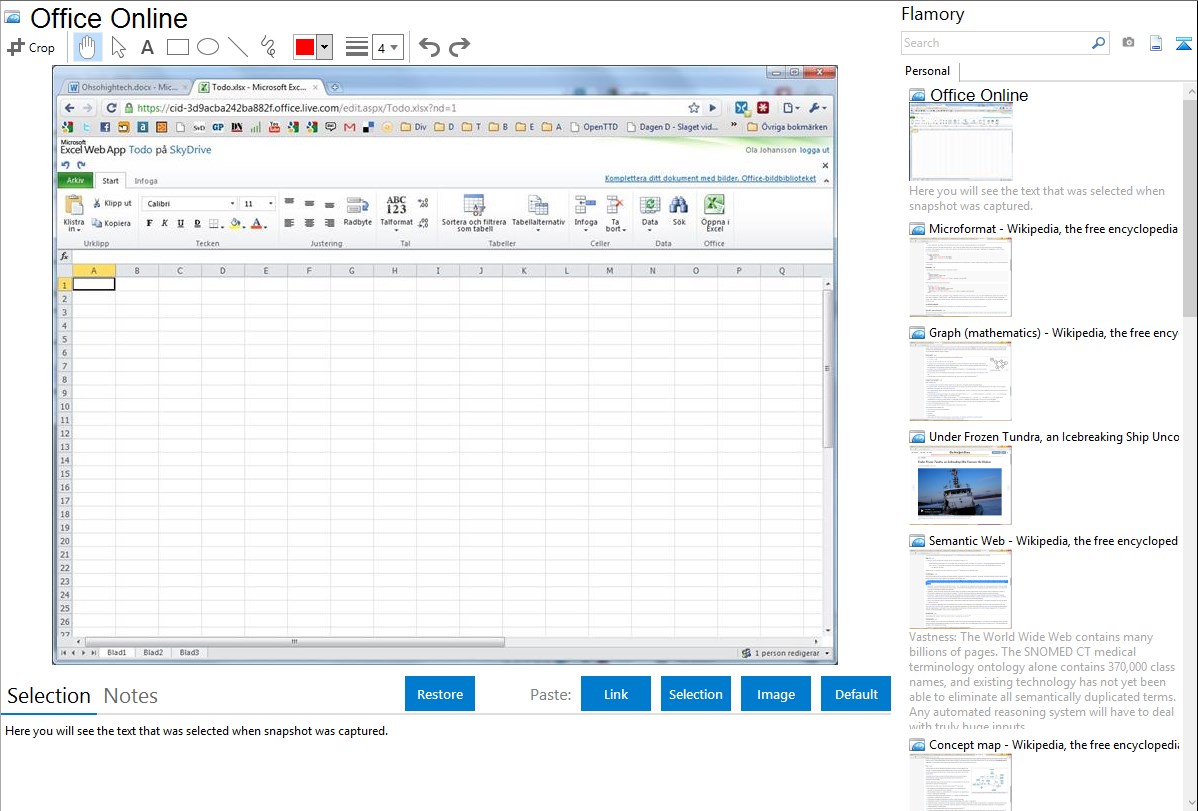Click the Paste Link button
This screenshot has width=1198, height=811.
616,694
